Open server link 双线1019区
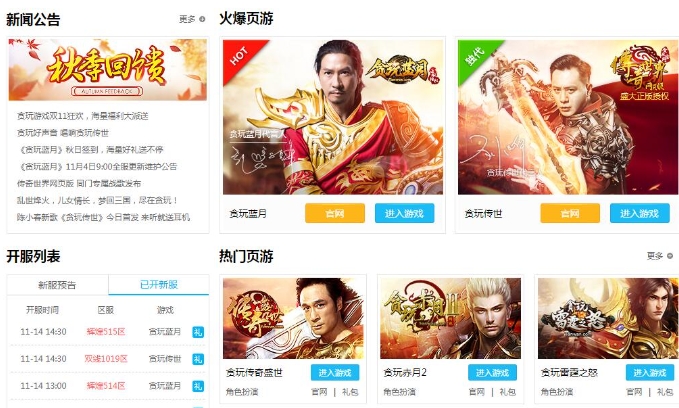 pyautogui.click(x=106, y=359)
